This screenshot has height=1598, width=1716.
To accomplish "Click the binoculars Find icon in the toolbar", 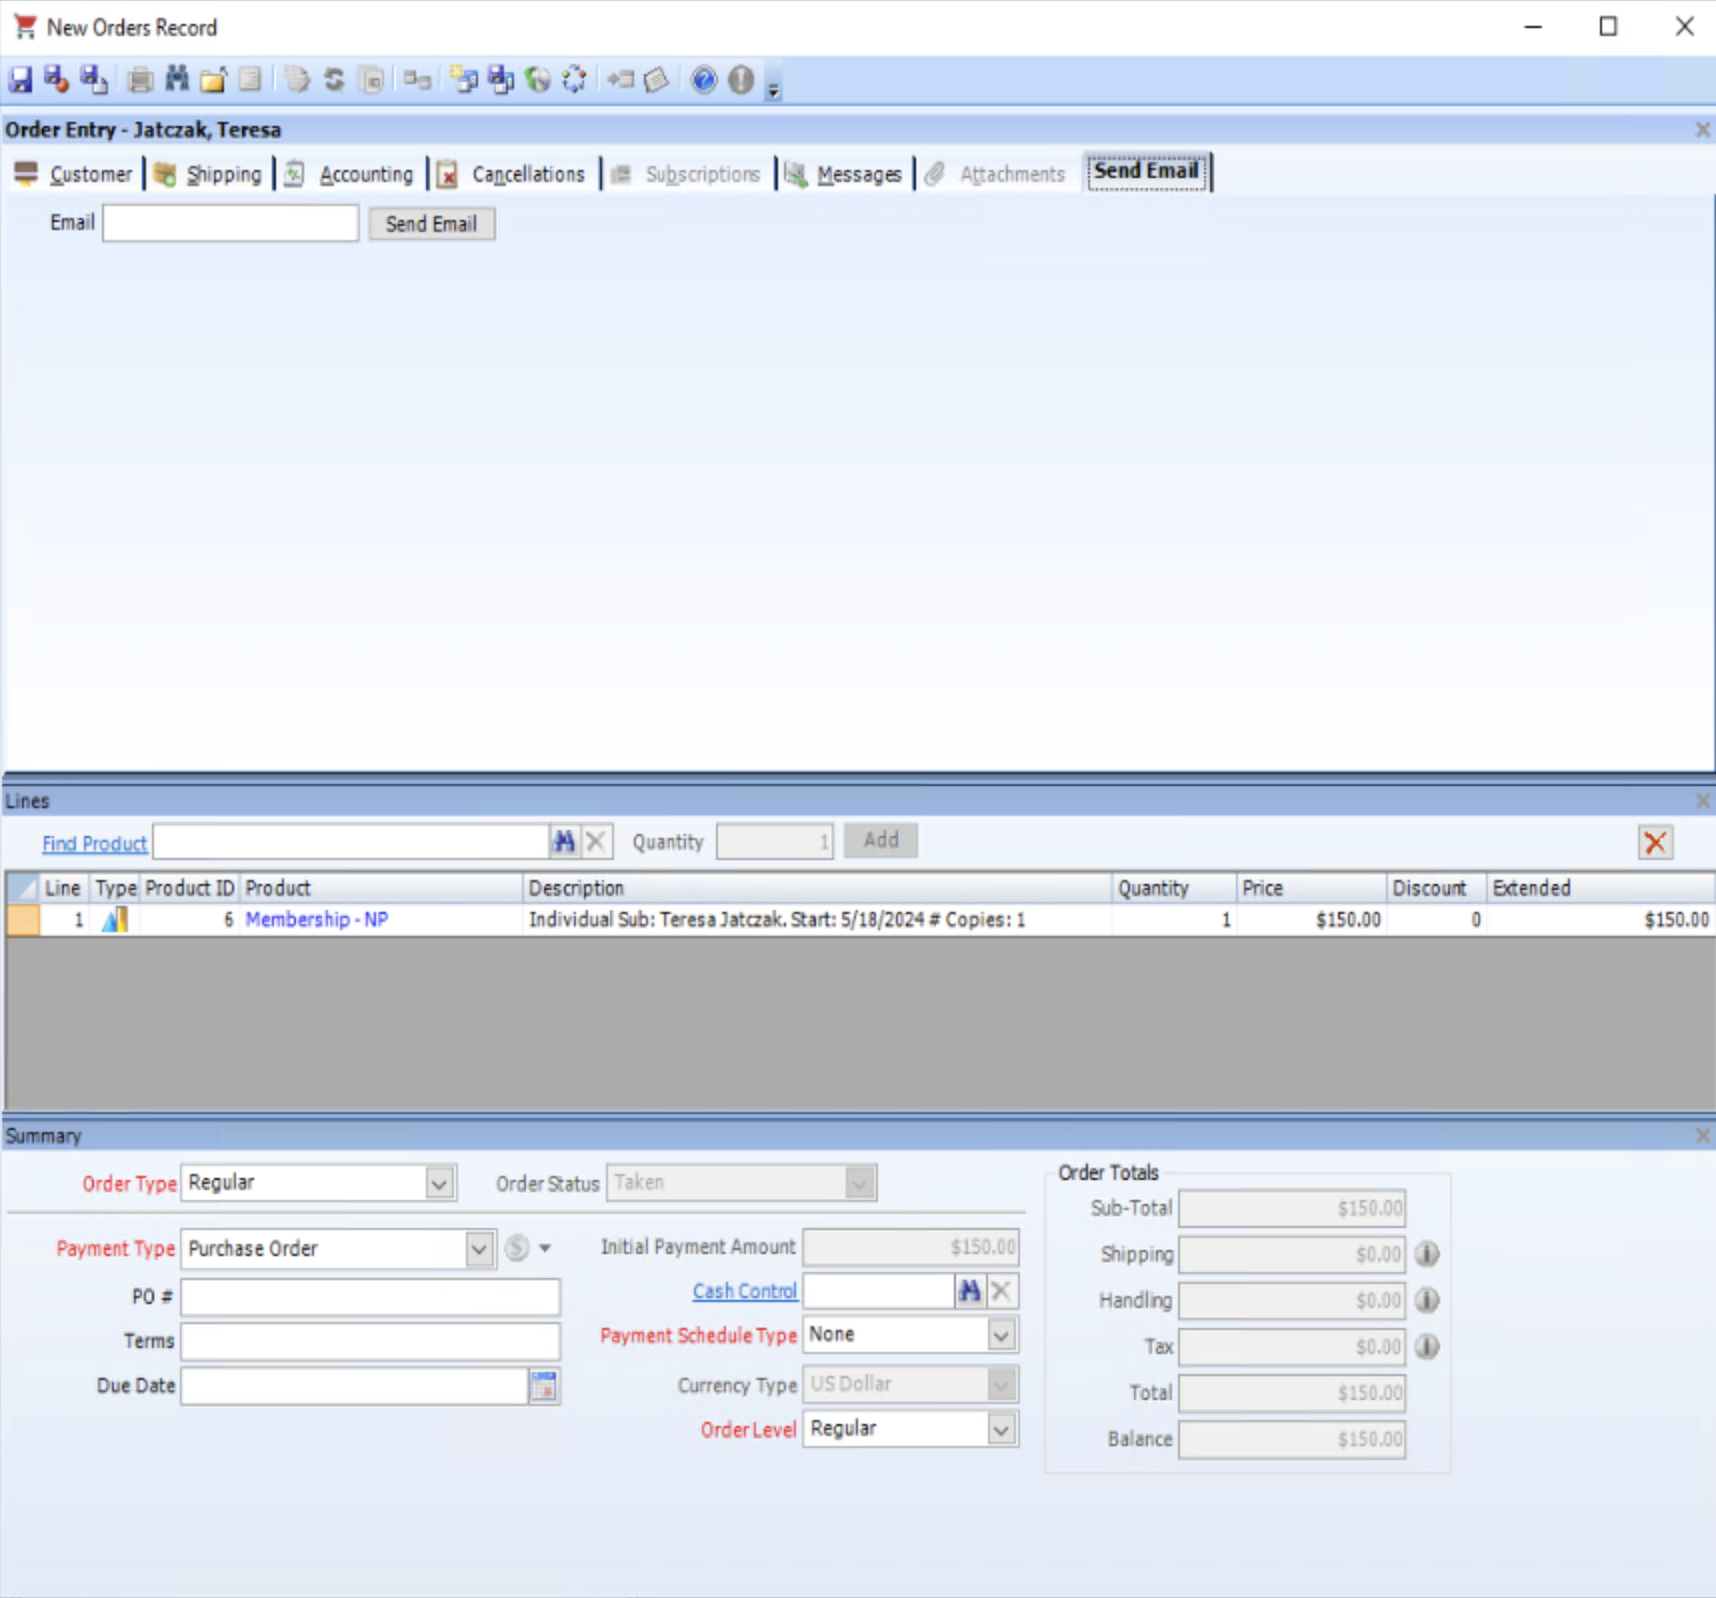I will pos(177,80).
